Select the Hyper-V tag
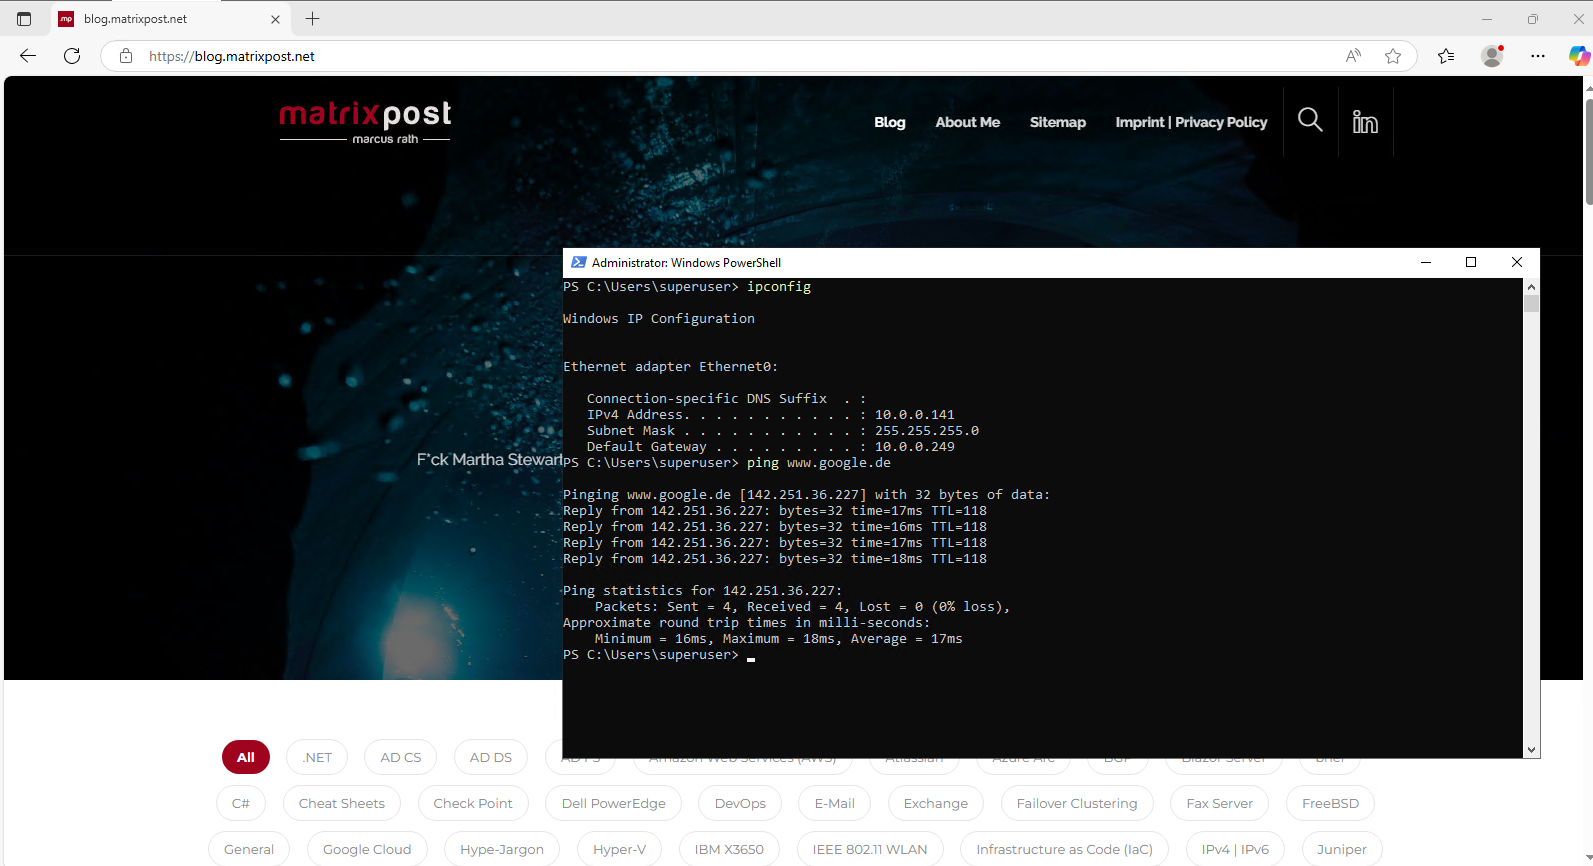Screen dimensions: 1593x866 click(x=619, y=849)
